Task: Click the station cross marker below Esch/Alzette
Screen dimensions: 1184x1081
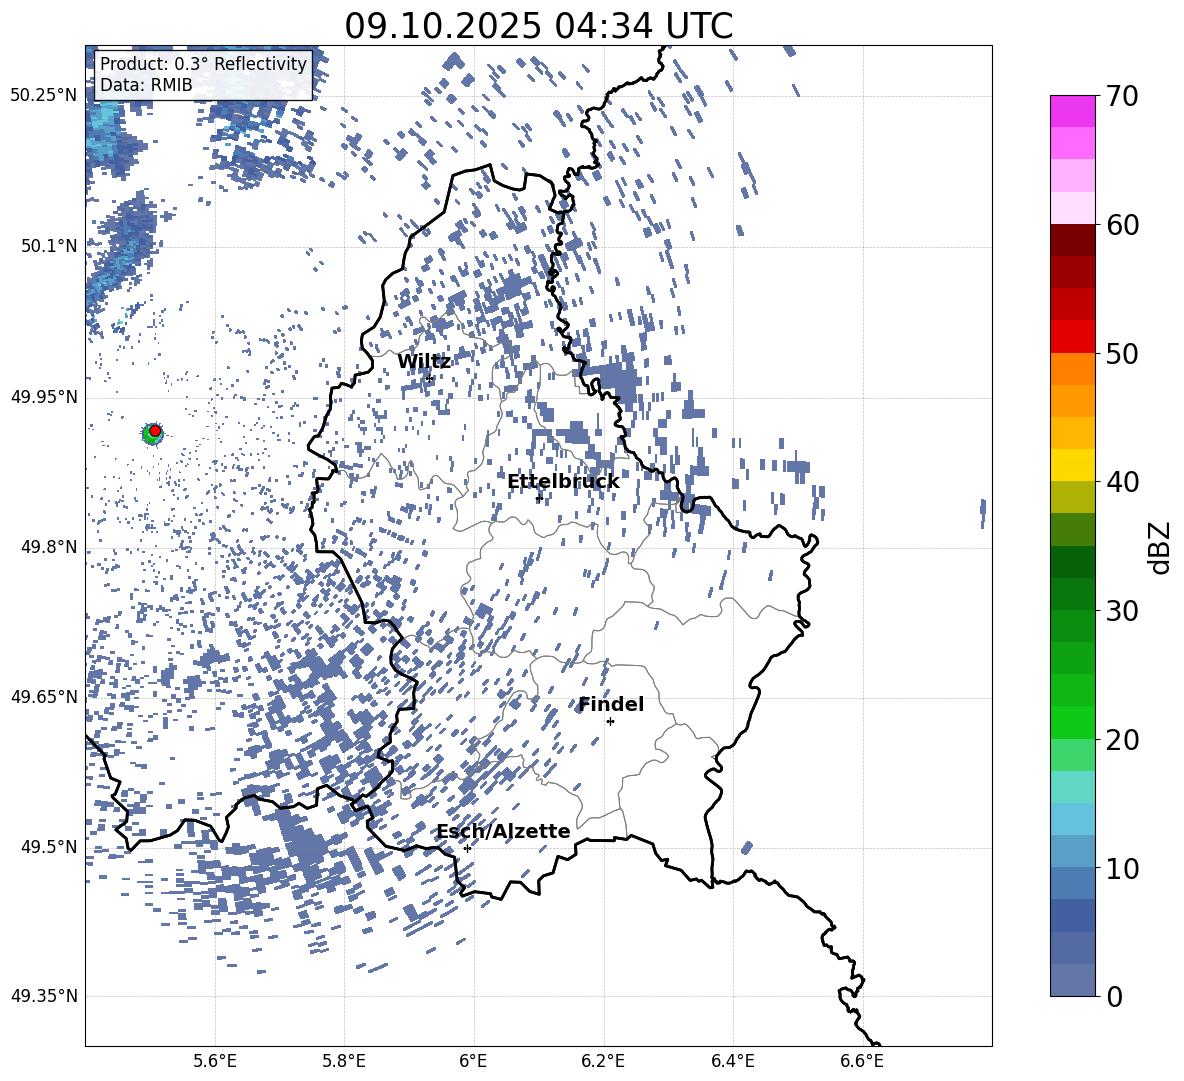Action: [x=467, y=848]
